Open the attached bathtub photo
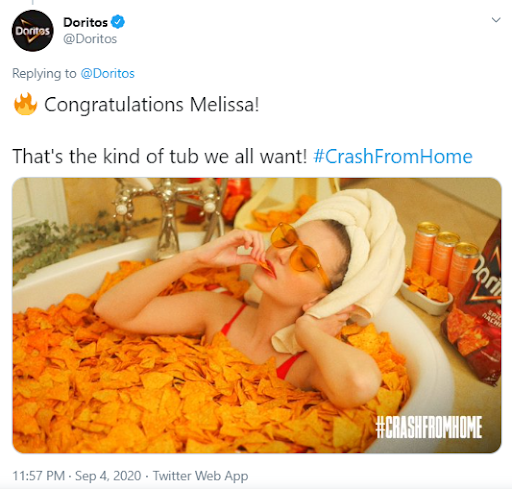This screenshot has height=489, width=512. (x=257, y=315)
